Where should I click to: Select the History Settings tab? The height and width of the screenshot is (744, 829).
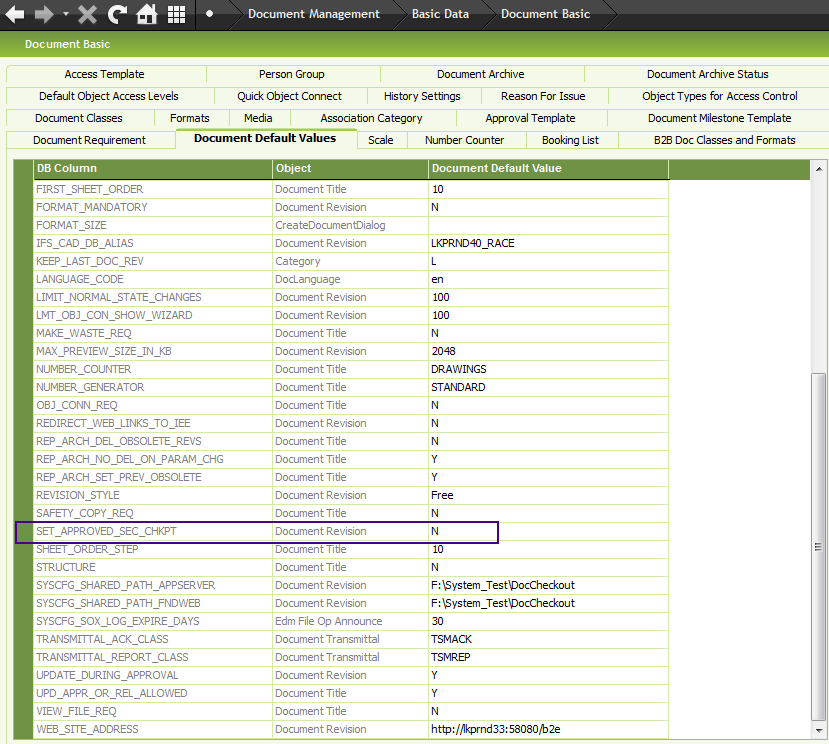[422, 96]
